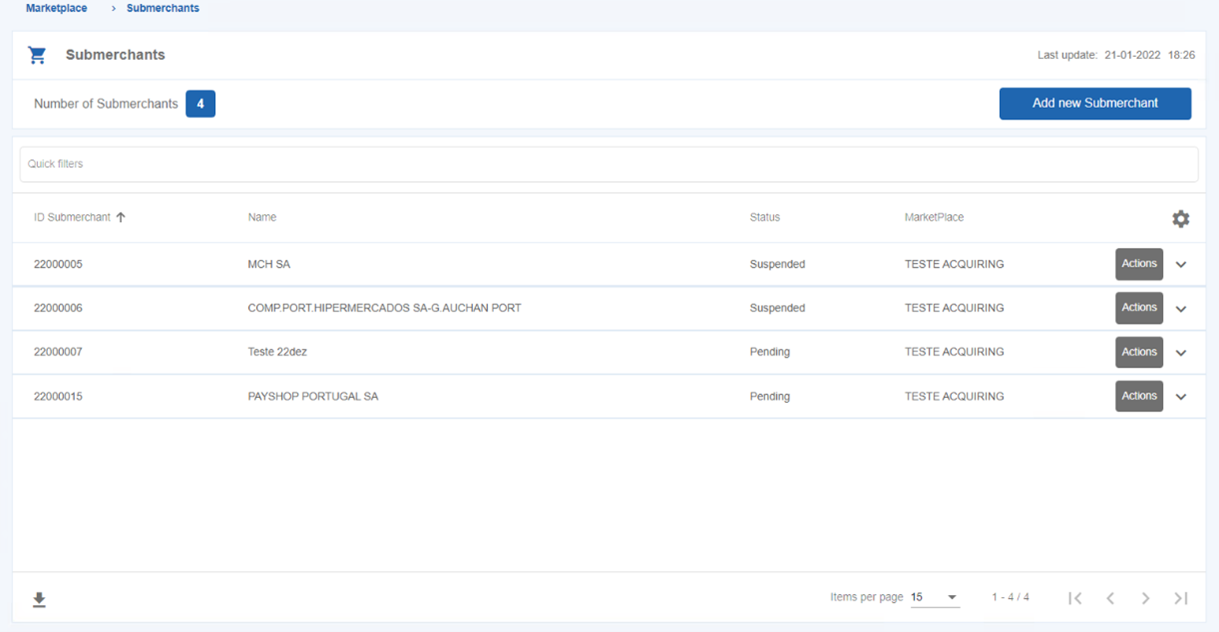1219x632 pixels.
Task: Sort by ID Submerchant arrow
Action: pos(121,217)
